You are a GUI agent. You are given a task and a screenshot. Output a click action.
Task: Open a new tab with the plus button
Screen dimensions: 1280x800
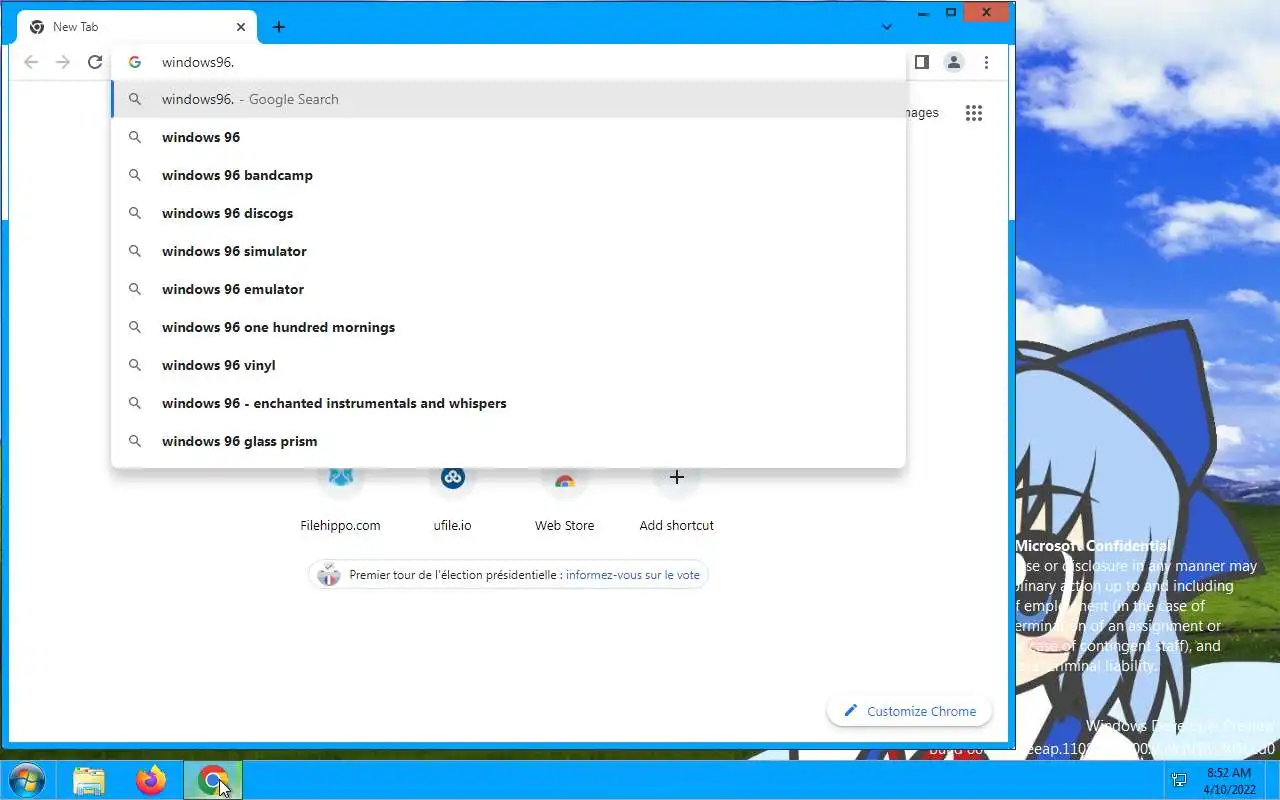tap(279, 27)
